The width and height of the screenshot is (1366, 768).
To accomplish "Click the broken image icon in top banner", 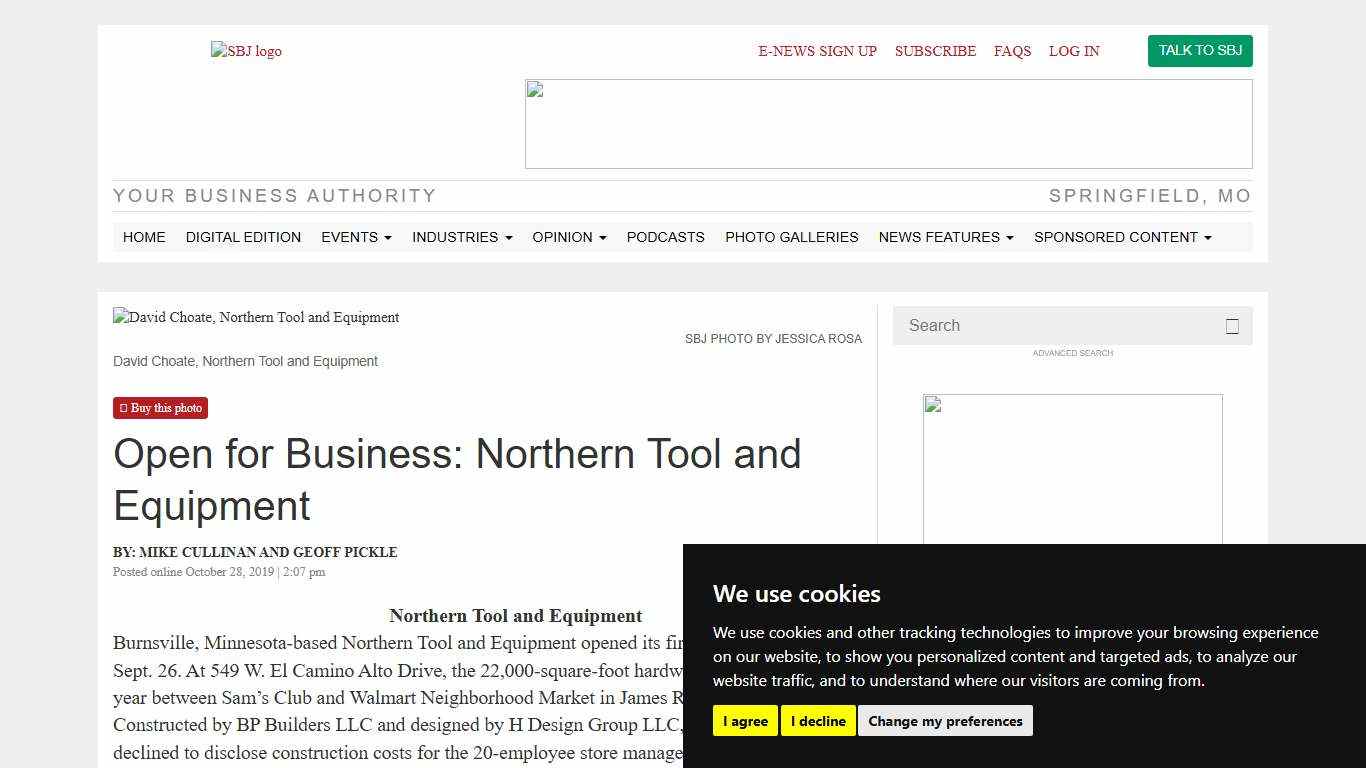I will (533, 89).
